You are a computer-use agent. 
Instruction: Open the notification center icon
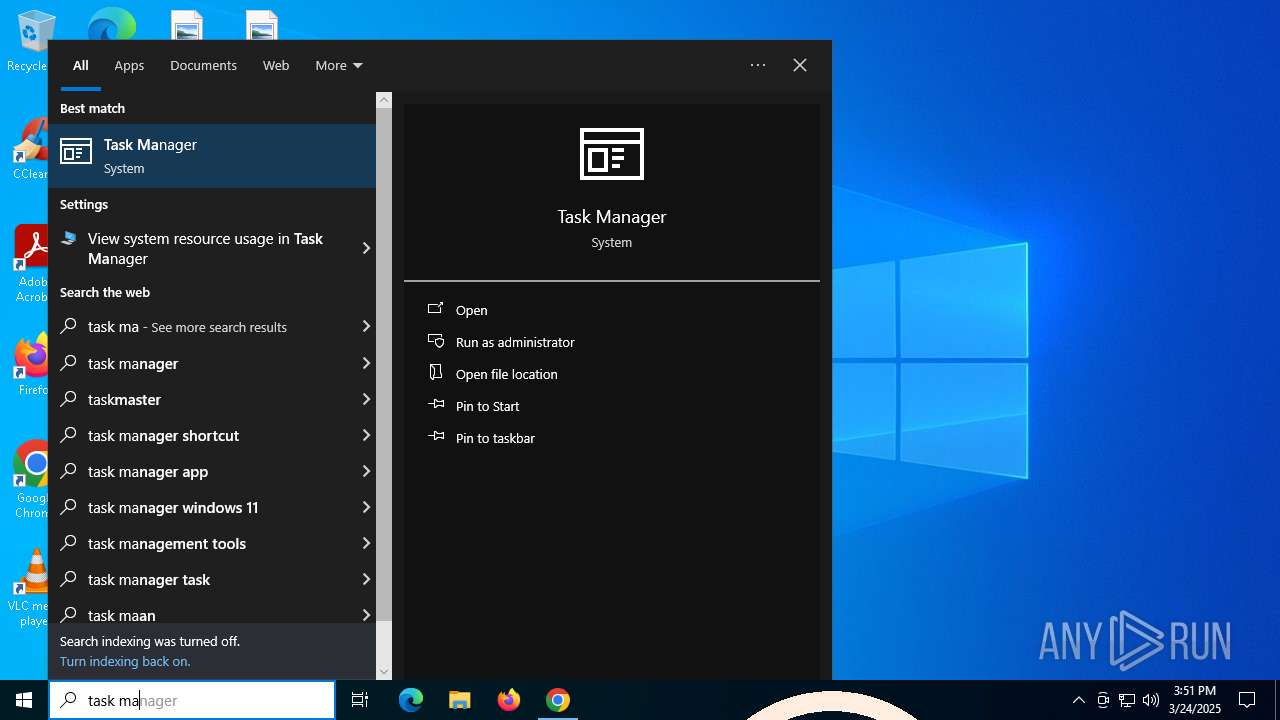1247,700
